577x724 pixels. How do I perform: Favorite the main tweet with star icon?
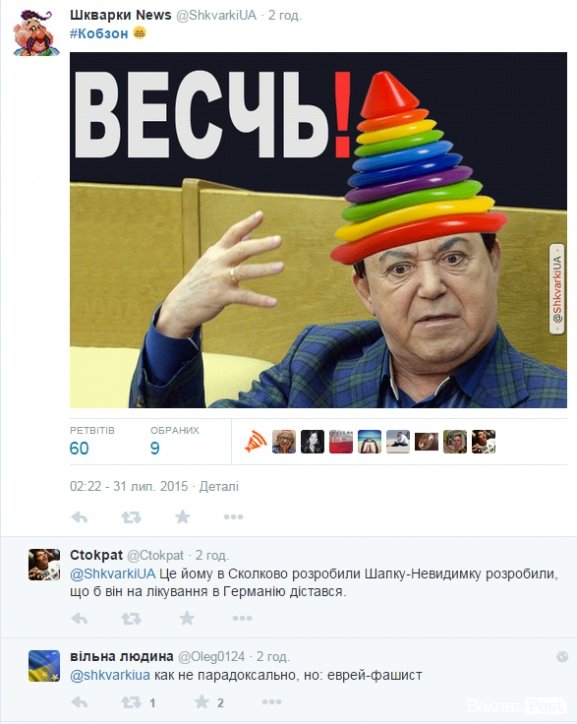pos(183,517)
